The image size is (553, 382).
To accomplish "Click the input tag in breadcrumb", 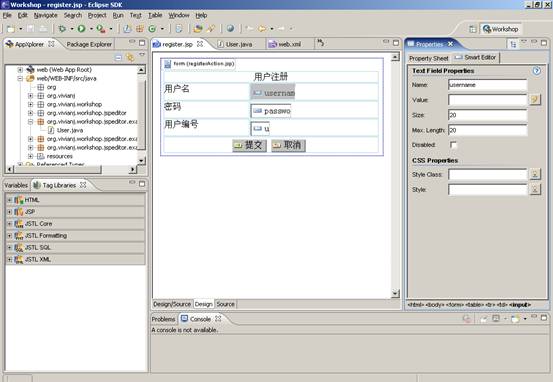I will 519,305.
